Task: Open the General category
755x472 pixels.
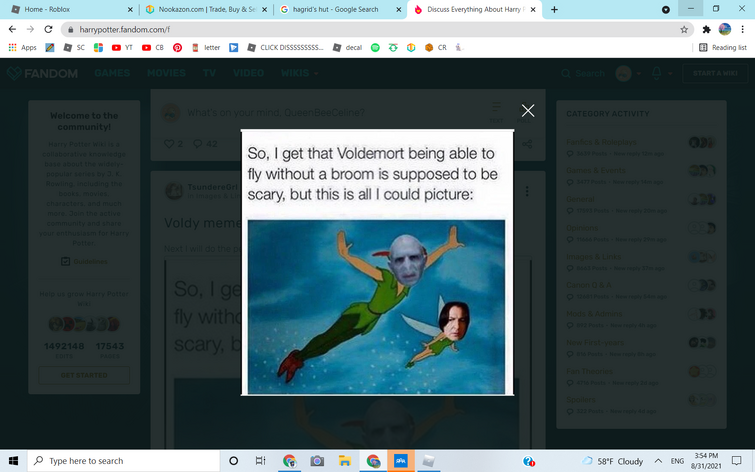Action: pyautogui.click(x=580, y=199)
